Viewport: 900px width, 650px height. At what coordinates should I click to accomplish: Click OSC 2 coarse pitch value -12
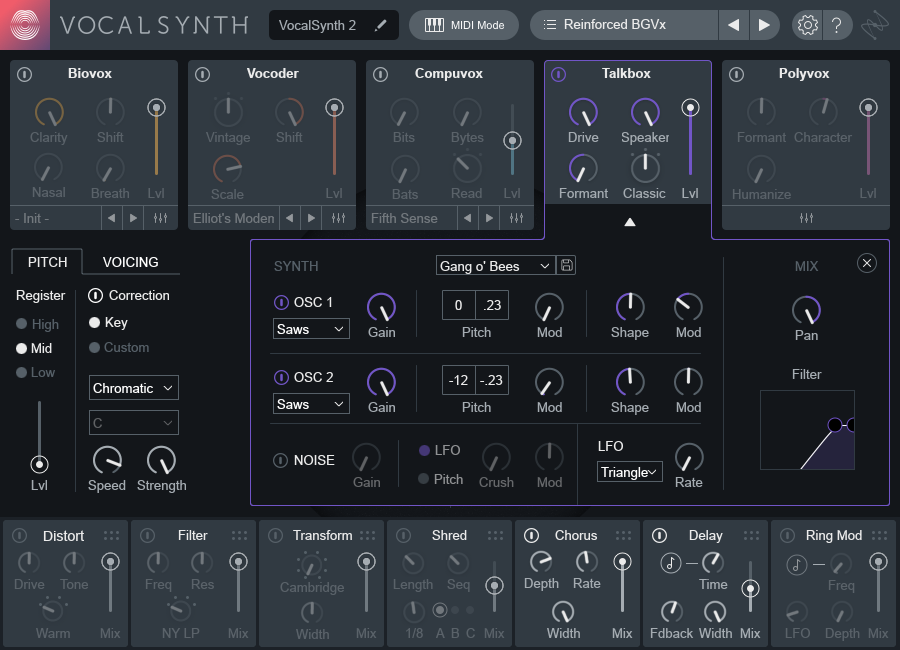pos(459,380)
